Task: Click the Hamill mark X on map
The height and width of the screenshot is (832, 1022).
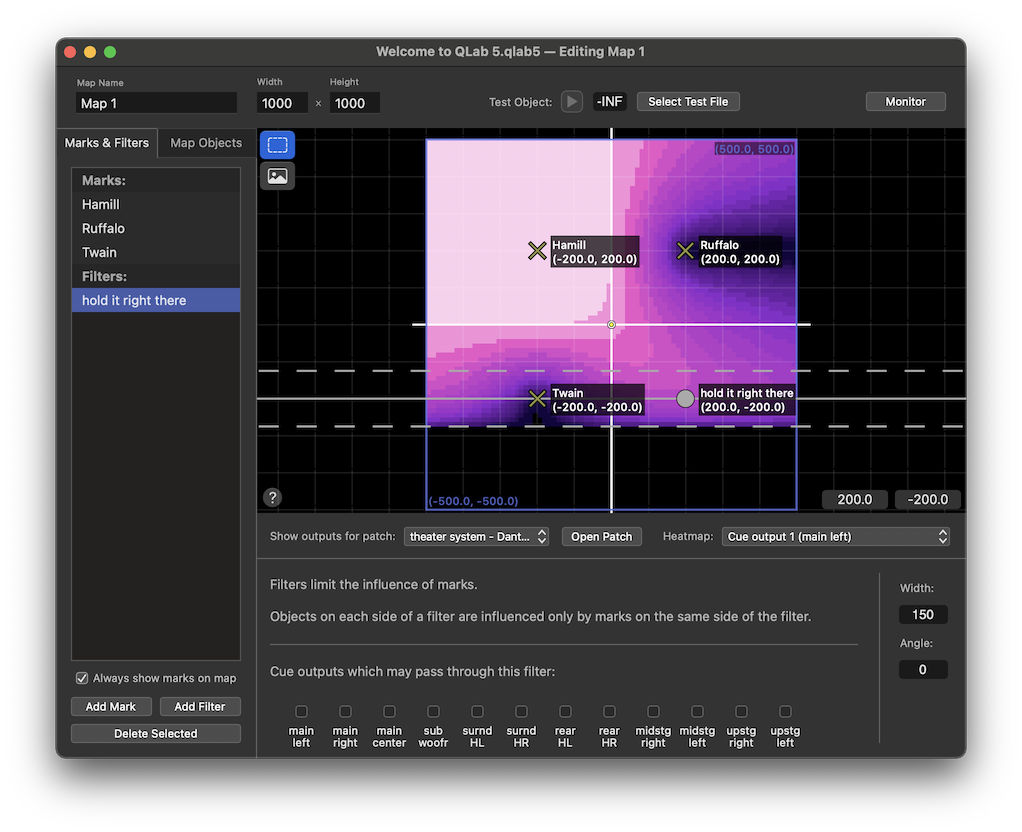Action: 537,251
